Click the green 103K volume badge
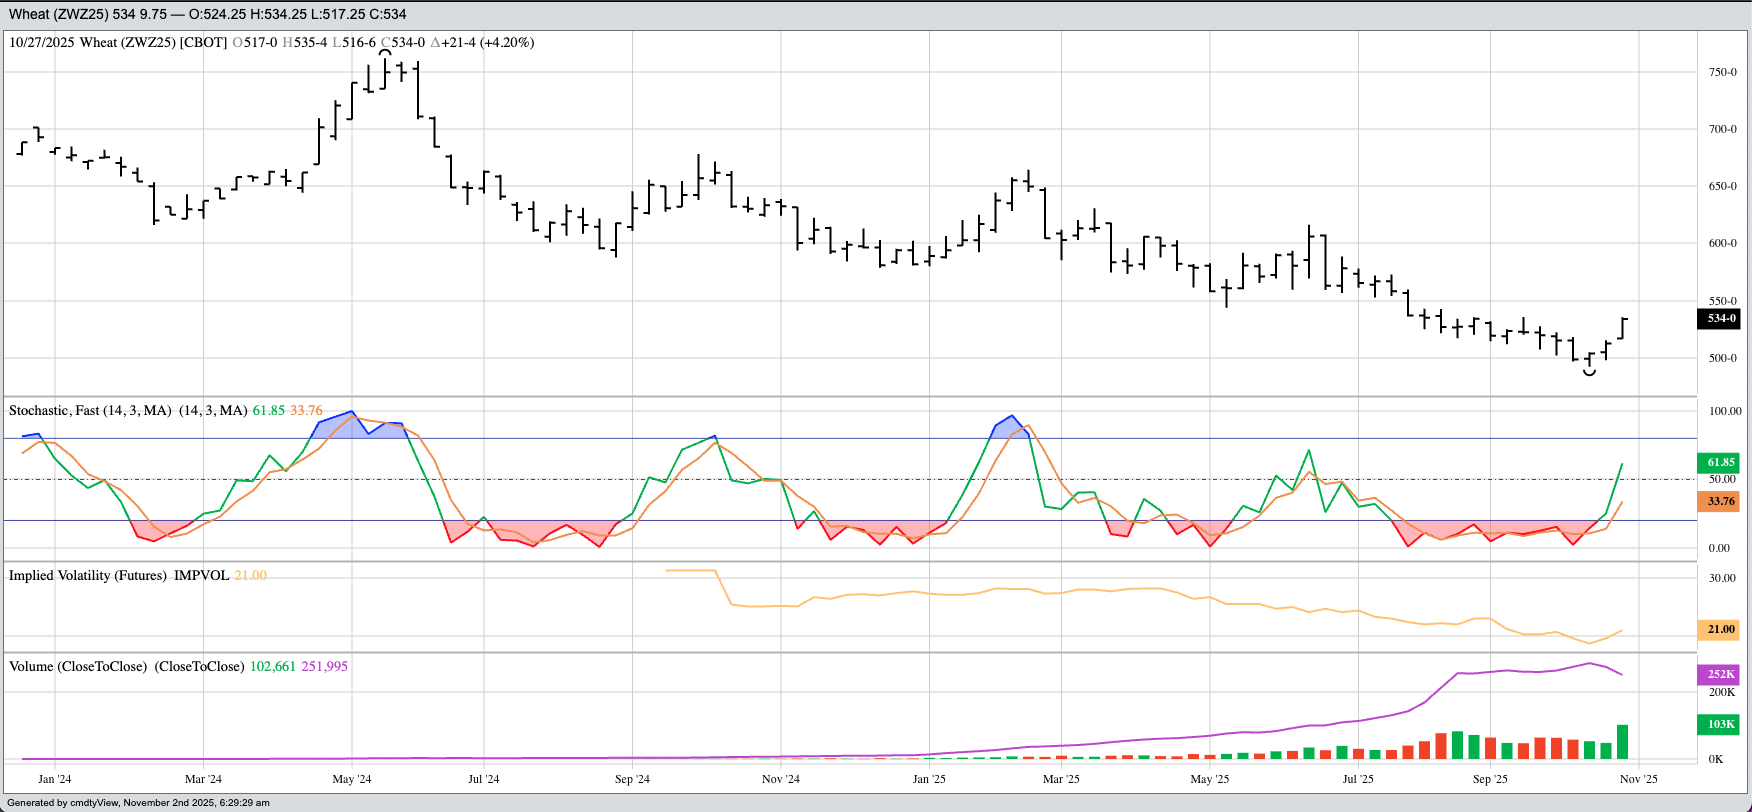The height and width of the screenshot is (812, 1752). pyautogui.click(x=1720, y=724)
